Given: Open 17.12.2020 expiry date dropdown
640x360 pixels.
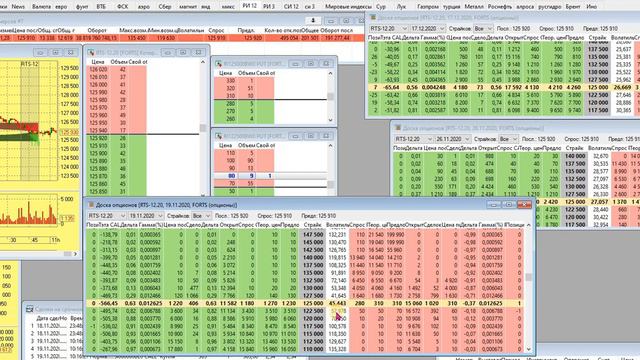Looking at the screenshot, I should (428, 29).
